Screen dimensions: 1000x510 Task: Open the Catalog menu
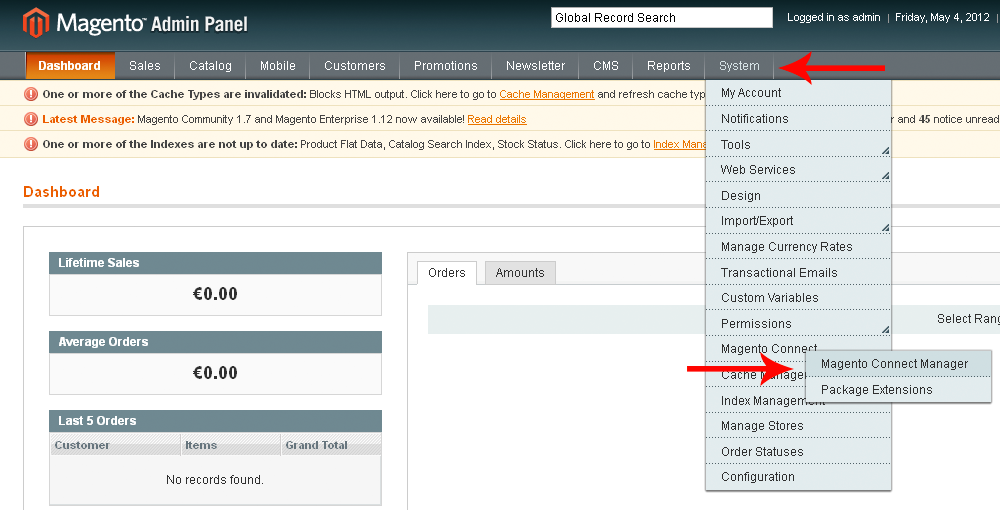pos(210,66)
